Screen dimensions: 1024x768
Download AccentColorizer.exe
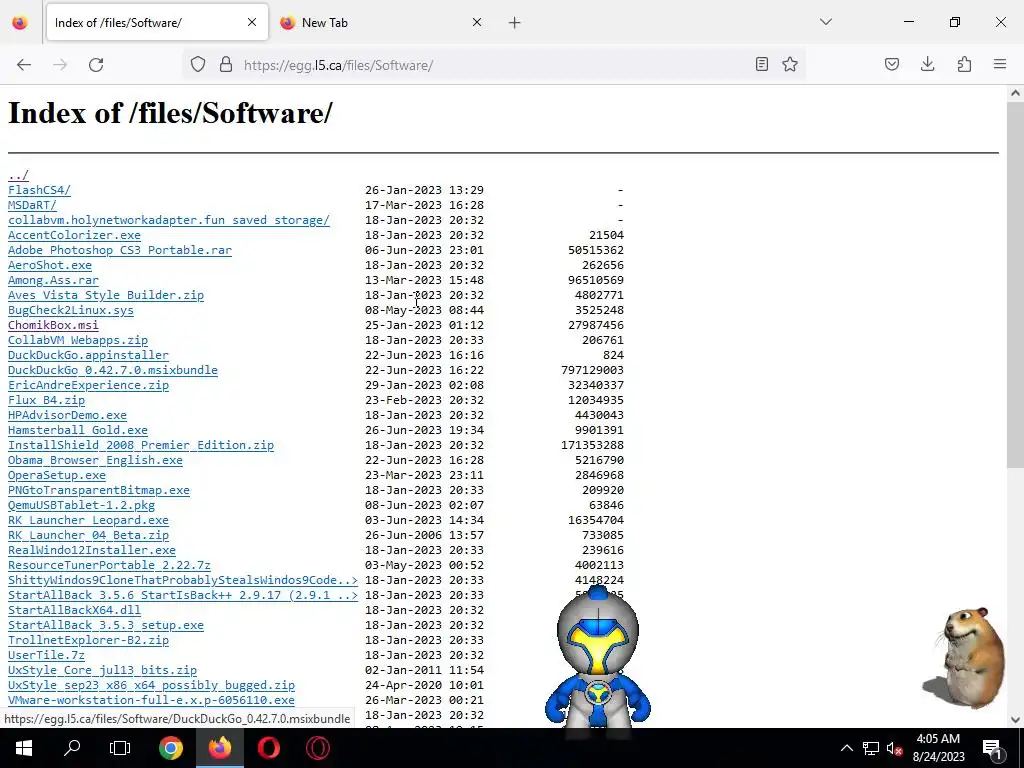coord(74,235)
